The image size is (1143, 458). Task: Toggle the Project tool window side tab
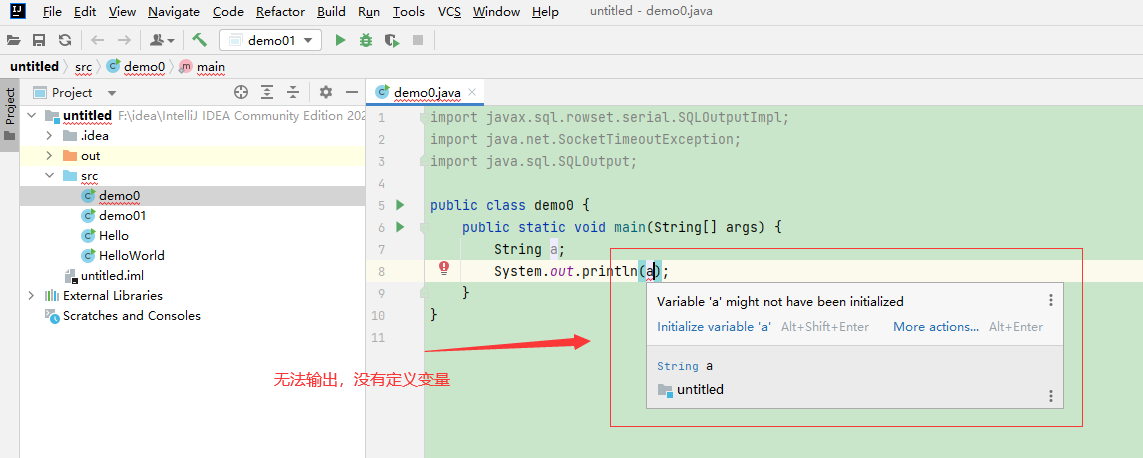(x=9, y=115)
